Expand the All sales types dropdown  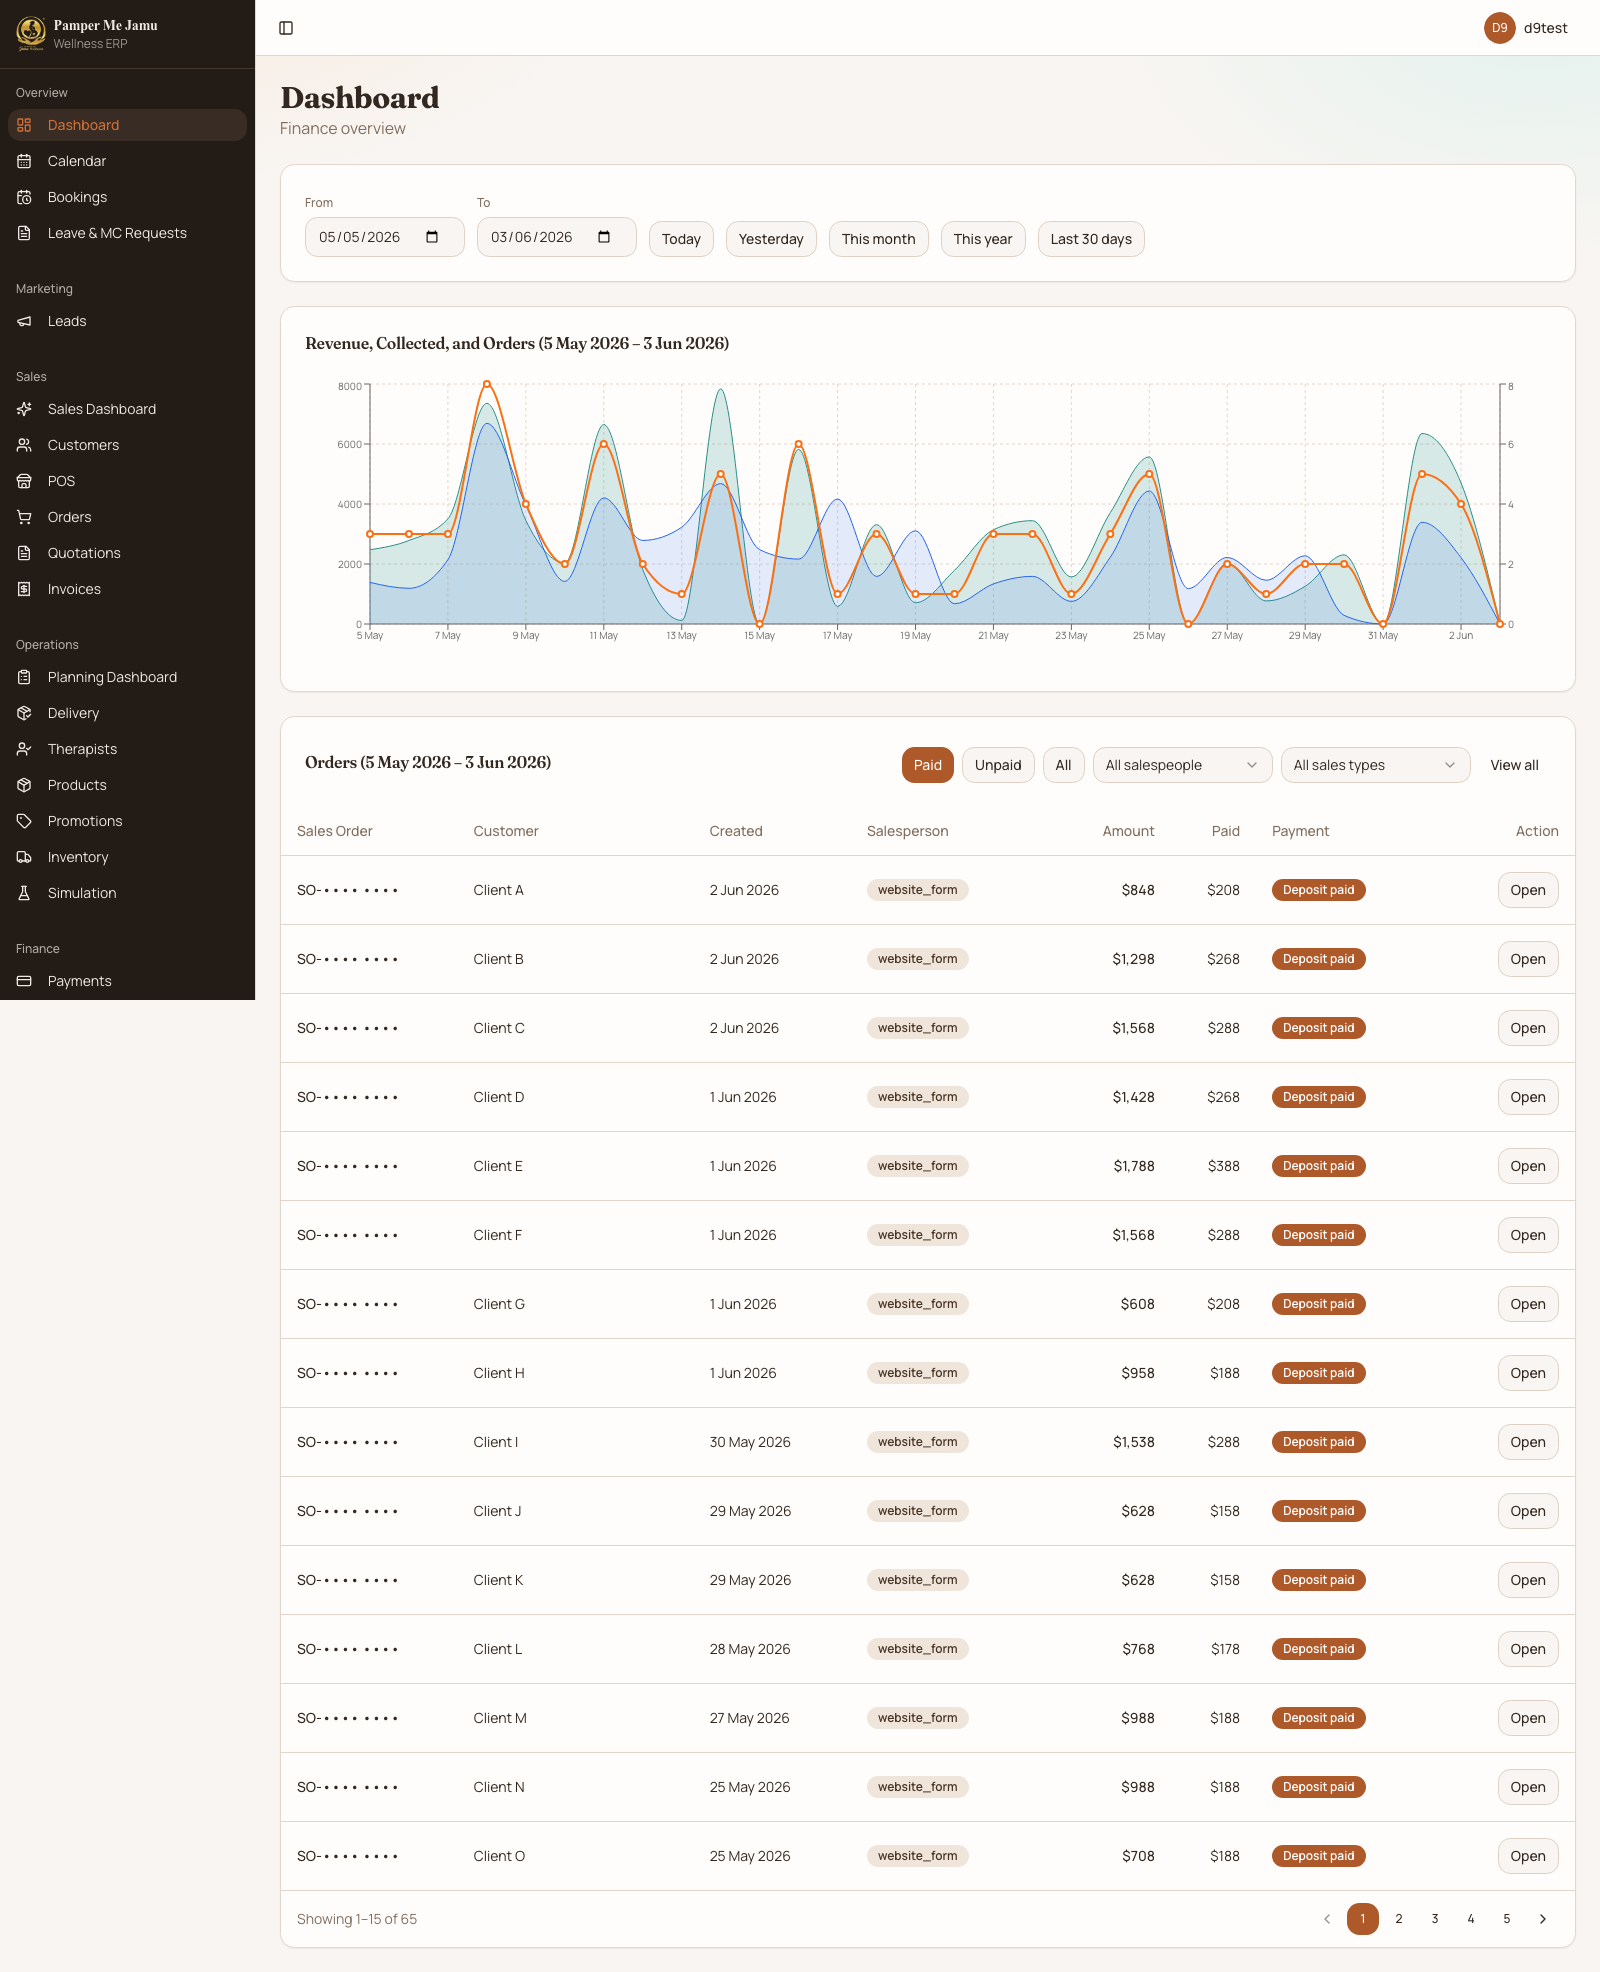coord(1375,765)
